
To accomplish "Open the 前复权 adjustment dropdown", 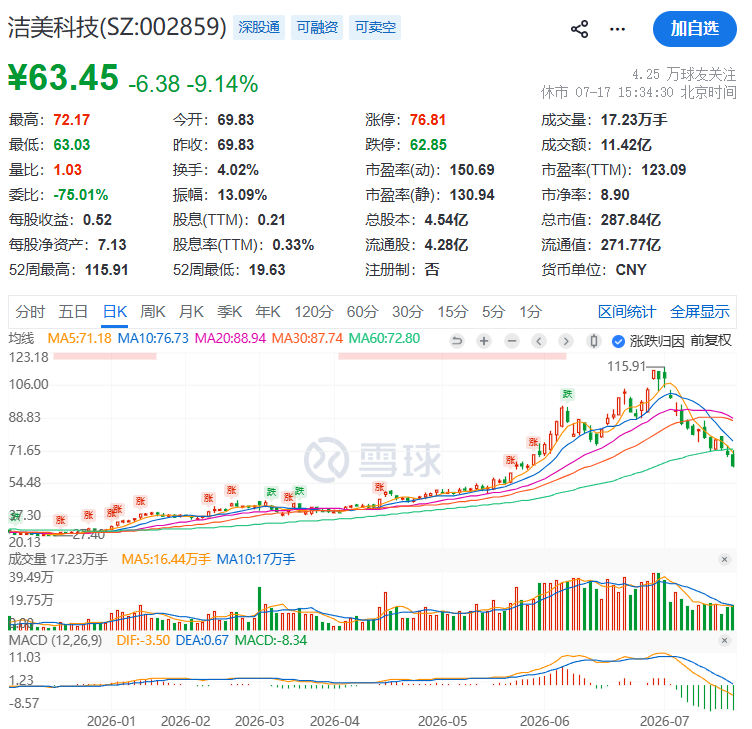I will click(x=711, y=341).
